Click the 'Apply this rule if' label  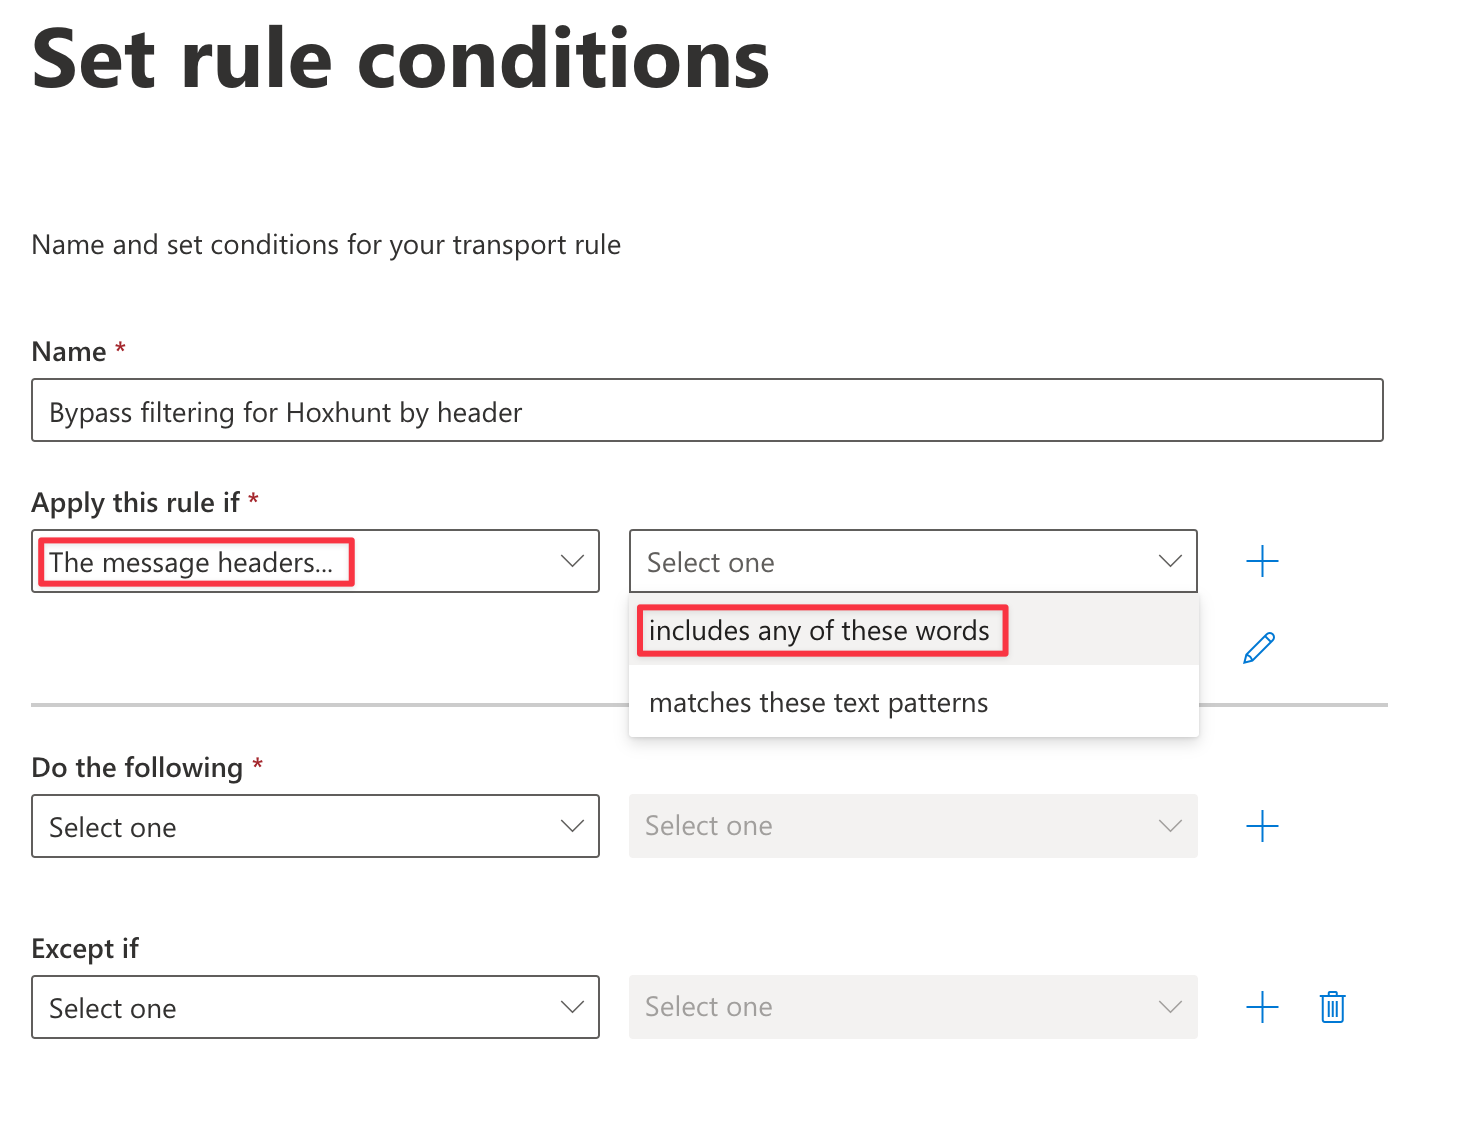135,502
